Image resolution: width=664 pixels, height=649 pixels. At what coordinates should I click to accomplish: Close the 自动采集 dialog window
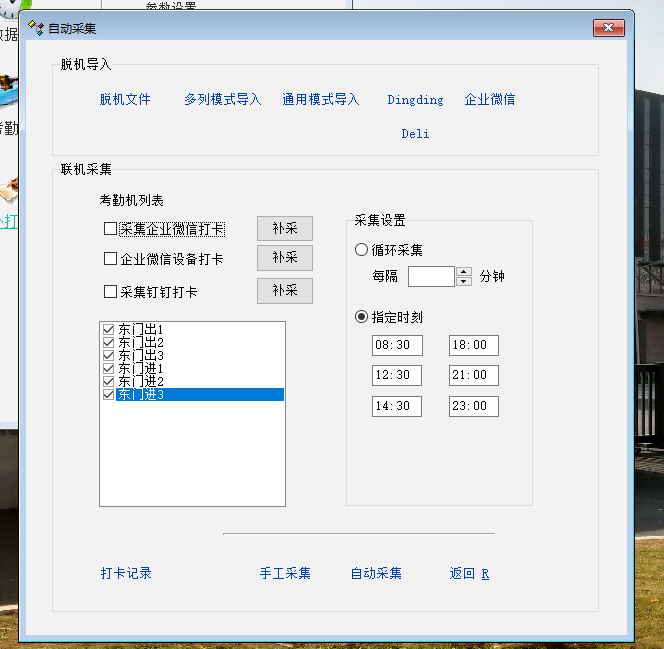pyautogui.click(x=608, y=28)
